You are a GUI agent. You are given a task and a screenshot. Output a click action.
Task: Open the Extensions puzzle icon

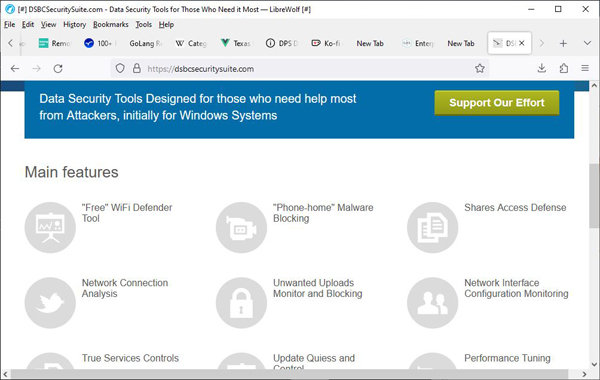pos(563,68)
